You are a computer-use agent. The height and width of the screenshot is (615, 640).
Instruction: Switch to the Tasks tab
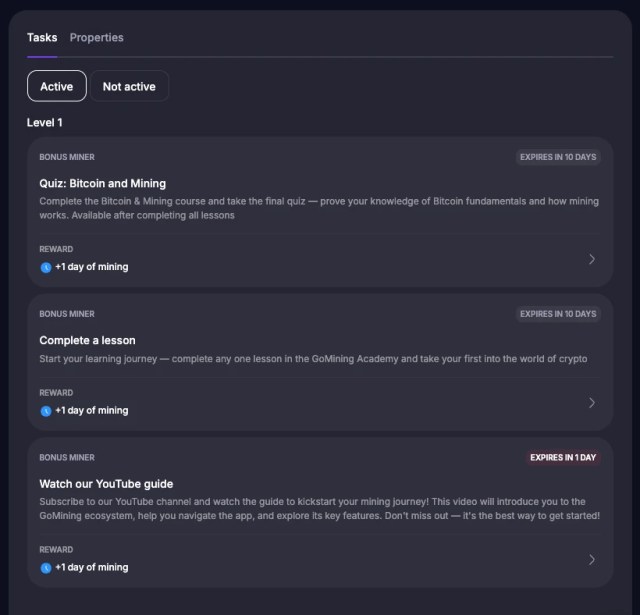(42, 38)
